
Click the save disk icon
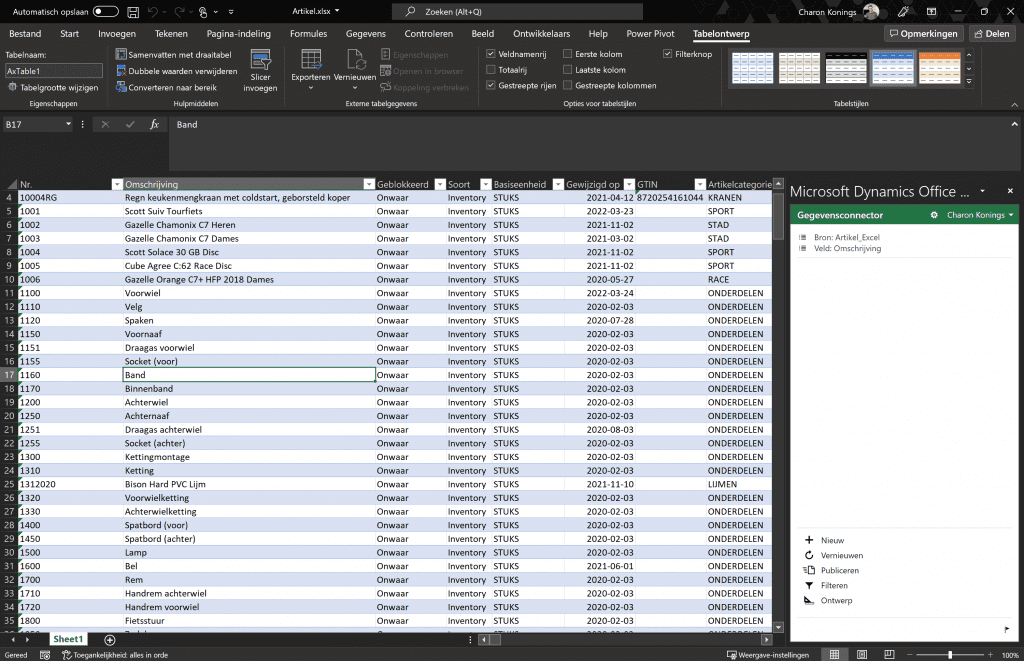[x=133, y=12]
